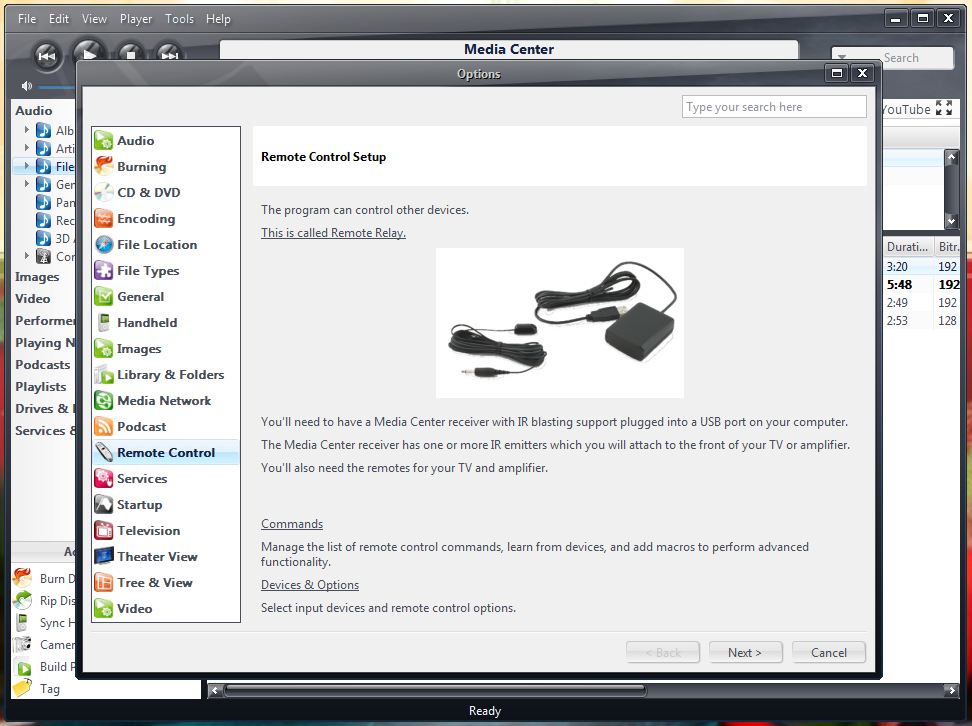
Task: Select the Playlists tree item
Action: pyautogui.click(x=41, y=386)
